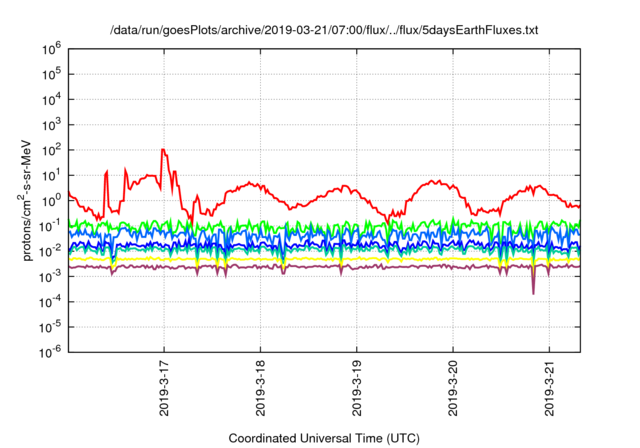Image resolution: width=640 pixels, height=448 pixels.
Task: Click the 10^-1 y-axis label
Action: coord(50,226)
